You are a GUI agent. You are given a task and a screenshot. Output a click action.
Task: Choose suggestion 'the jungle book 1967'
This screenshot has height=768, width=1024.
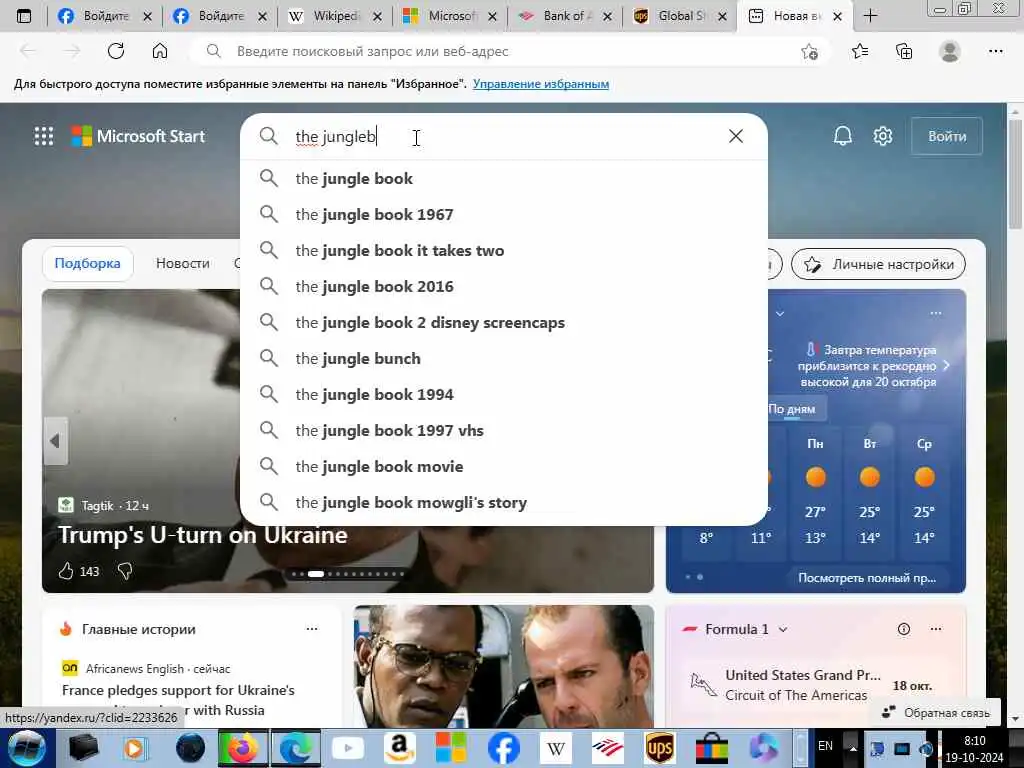pos(504,214)
